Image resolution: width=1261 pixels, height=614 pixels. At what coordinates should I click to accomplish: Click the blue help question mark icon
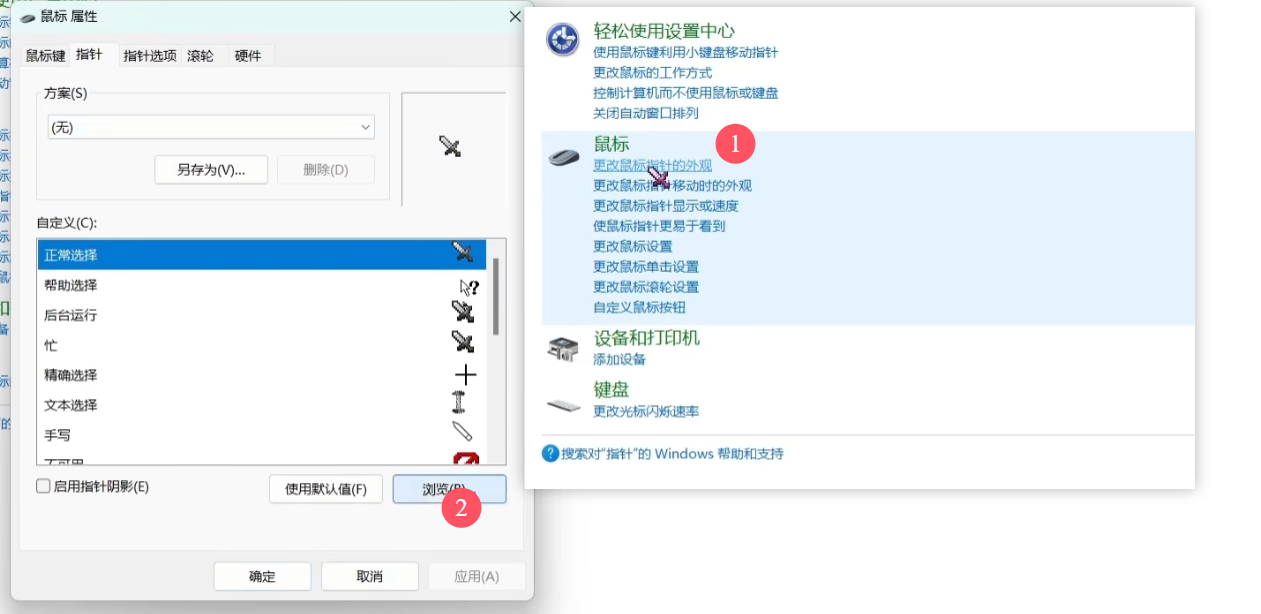550,453
